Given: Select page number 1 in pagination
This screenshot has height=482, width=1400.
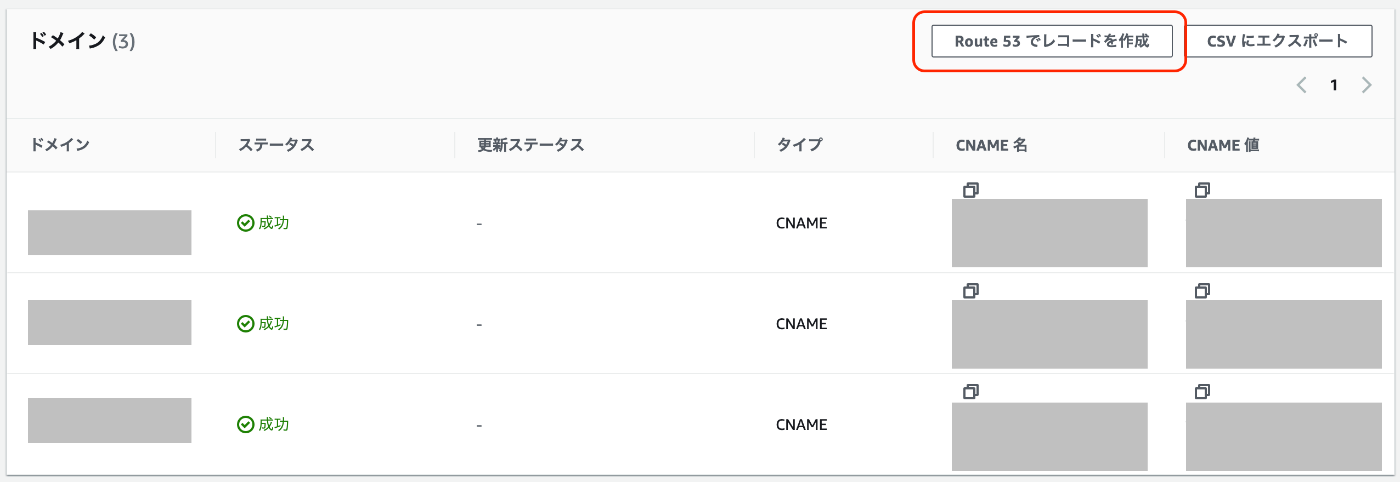Looking at the screenshot, I should (1333, 86).
